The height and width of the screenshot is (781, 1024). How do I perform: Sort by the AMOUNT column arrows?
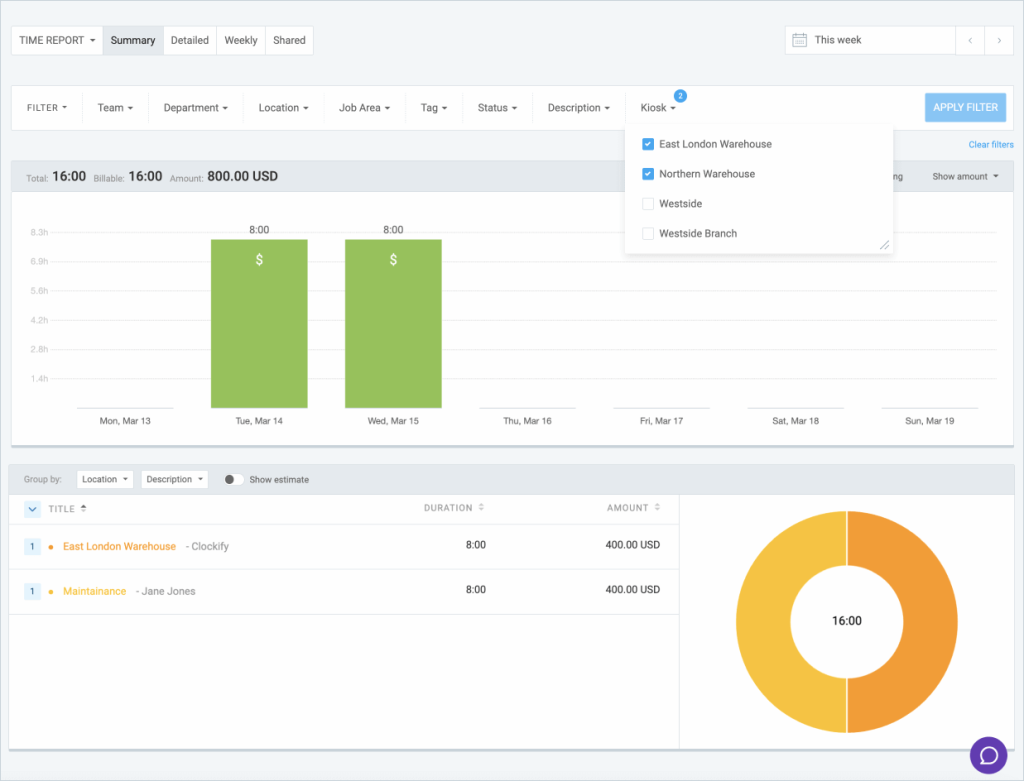tap(657, 507)
